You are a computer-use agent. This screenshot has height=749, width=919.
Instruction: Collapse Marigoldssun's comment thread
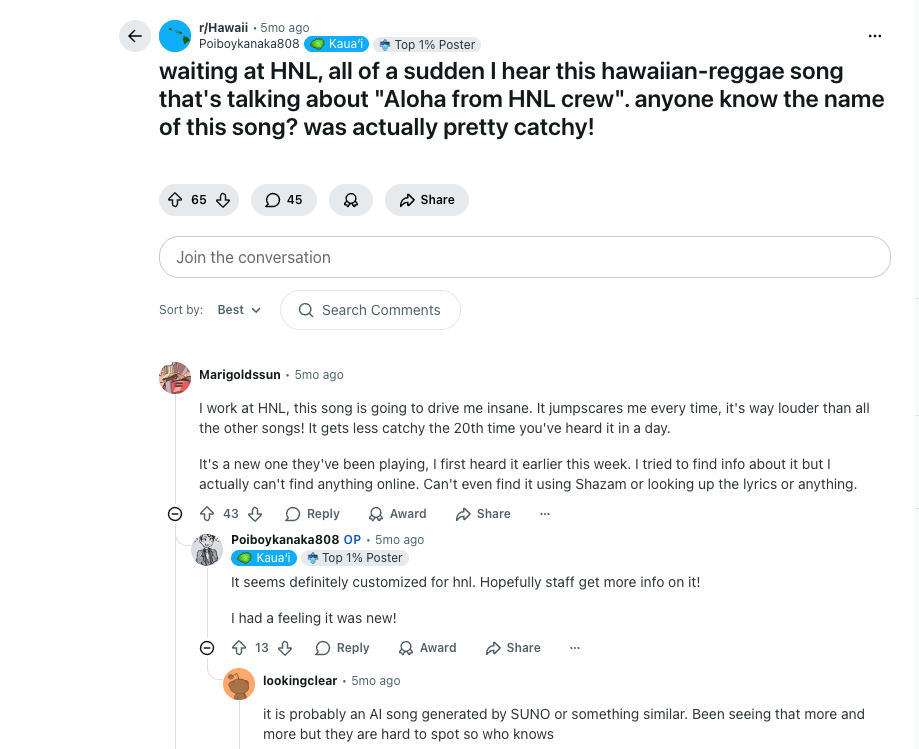tap(175, 513)
